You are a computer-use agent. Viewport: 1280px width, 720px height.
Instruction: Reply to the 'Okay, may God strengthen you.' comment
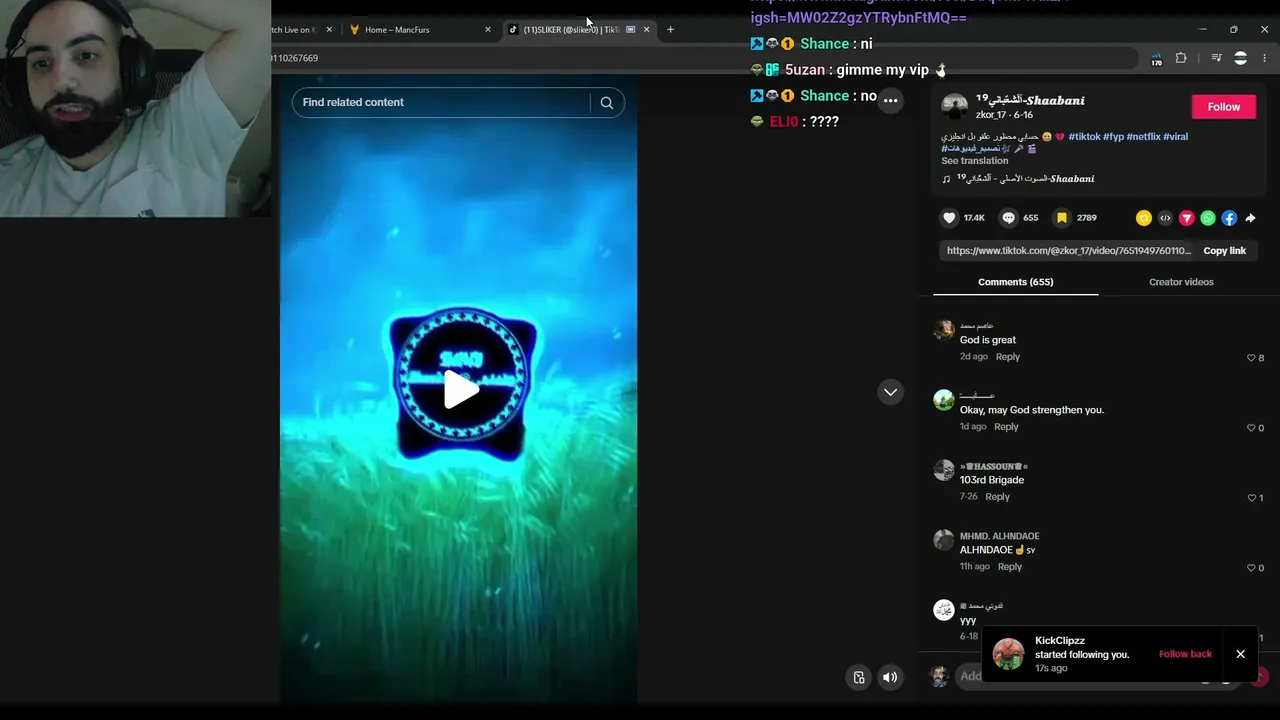tap(1006, 427)
